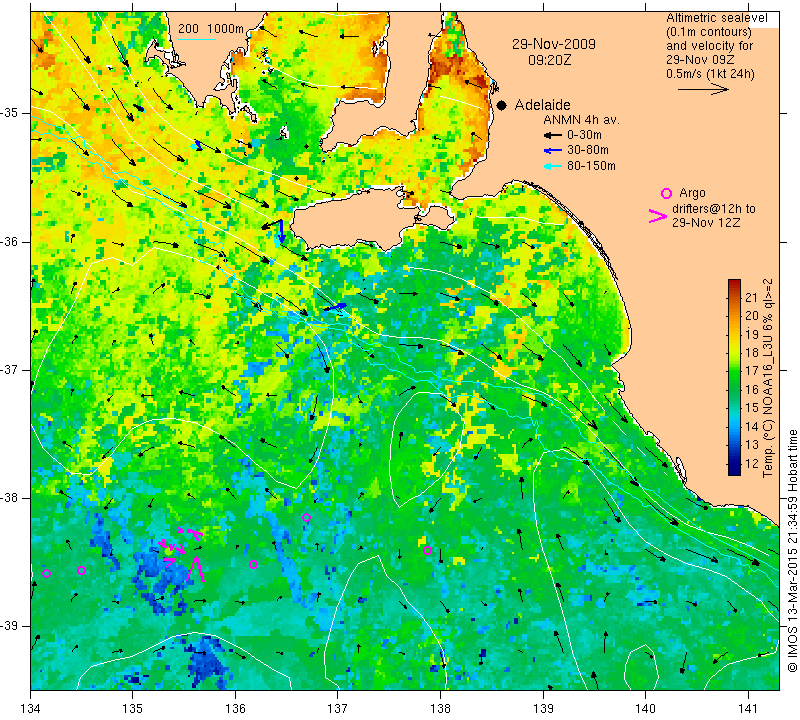This screenshot has height=720, width=800.
Task: Click the 'Adelaide' city label
Action: pyautogui.click(x=542, y=105)
